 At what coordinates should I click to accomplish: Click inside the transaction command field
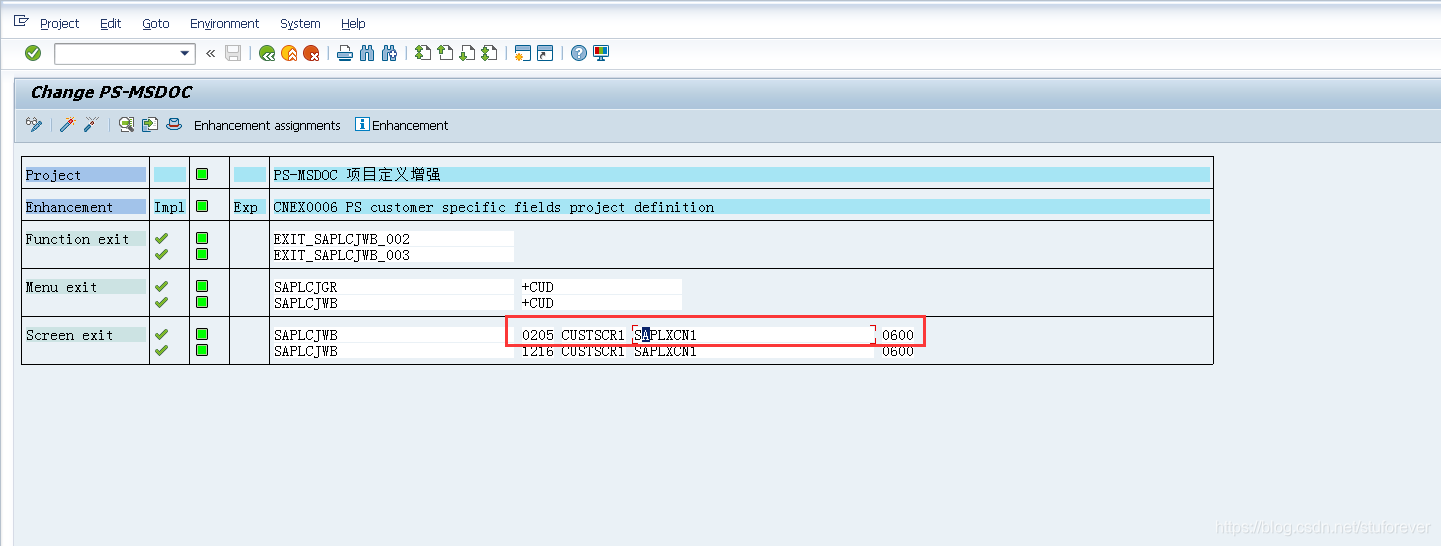(116, 54)
